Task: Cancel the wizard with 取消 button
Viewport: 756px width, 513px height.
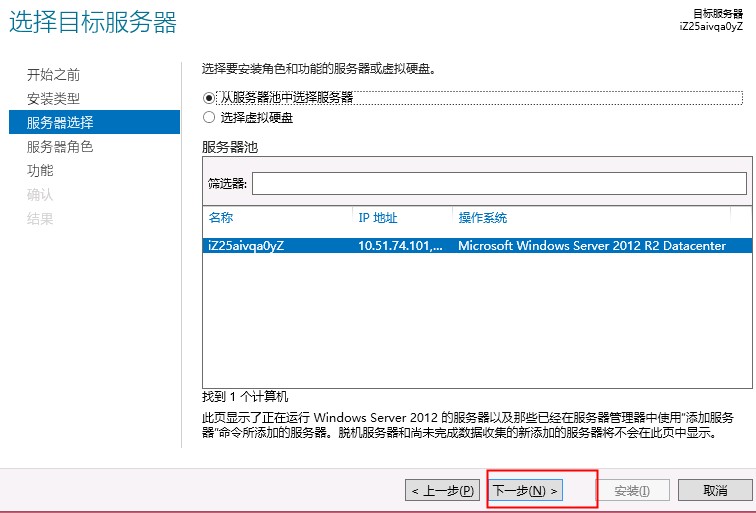Action: 715,490
